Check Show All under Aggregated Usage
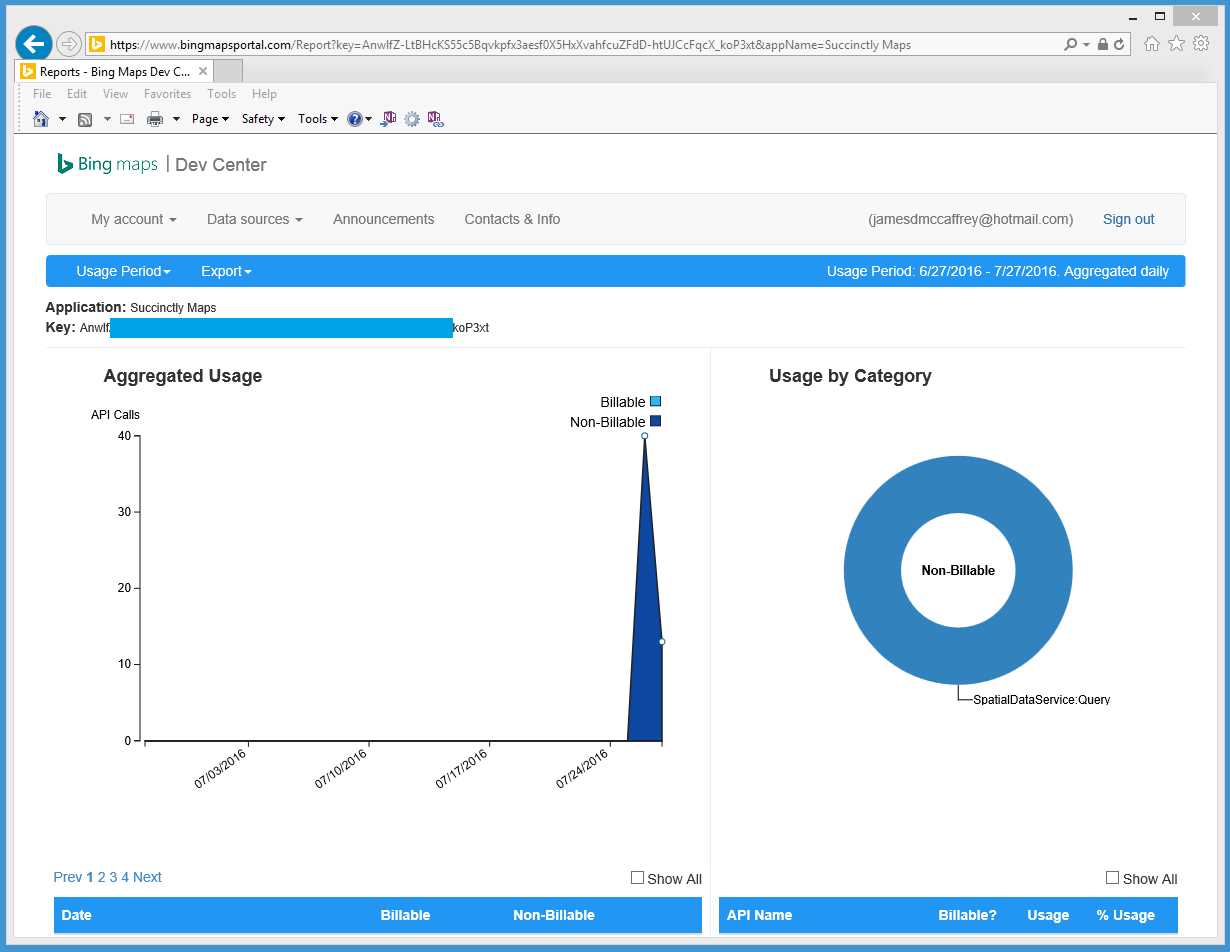Viewport: 1230px width, 952px height. (637, 878)
